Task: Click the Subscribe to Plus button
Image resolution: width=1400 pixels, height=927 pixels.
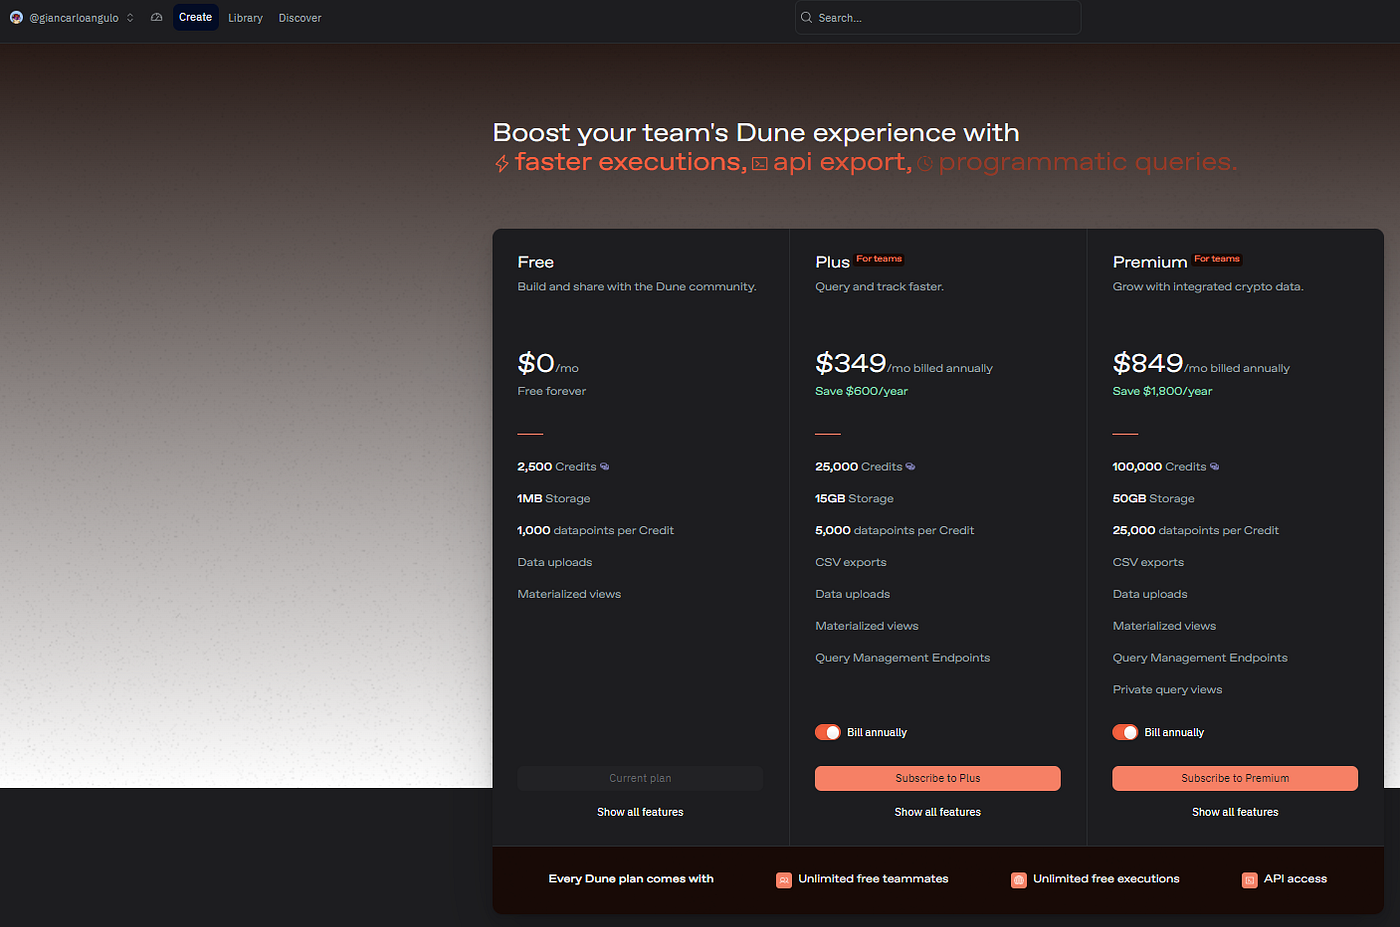Action: coord(938,778)
